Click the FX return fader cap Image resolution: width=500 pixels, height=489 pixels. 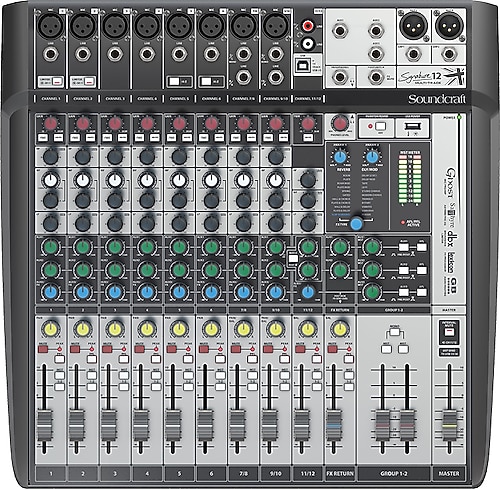(334, 426)
